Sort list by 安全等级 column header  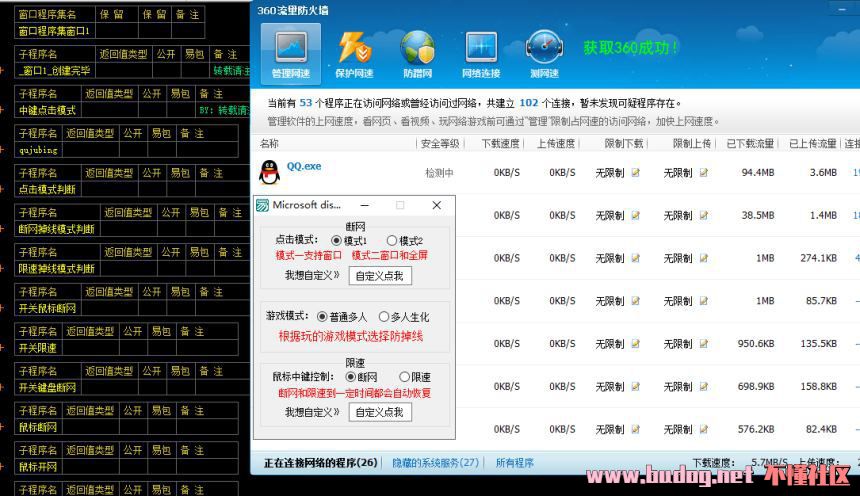[x=440, y=144]
